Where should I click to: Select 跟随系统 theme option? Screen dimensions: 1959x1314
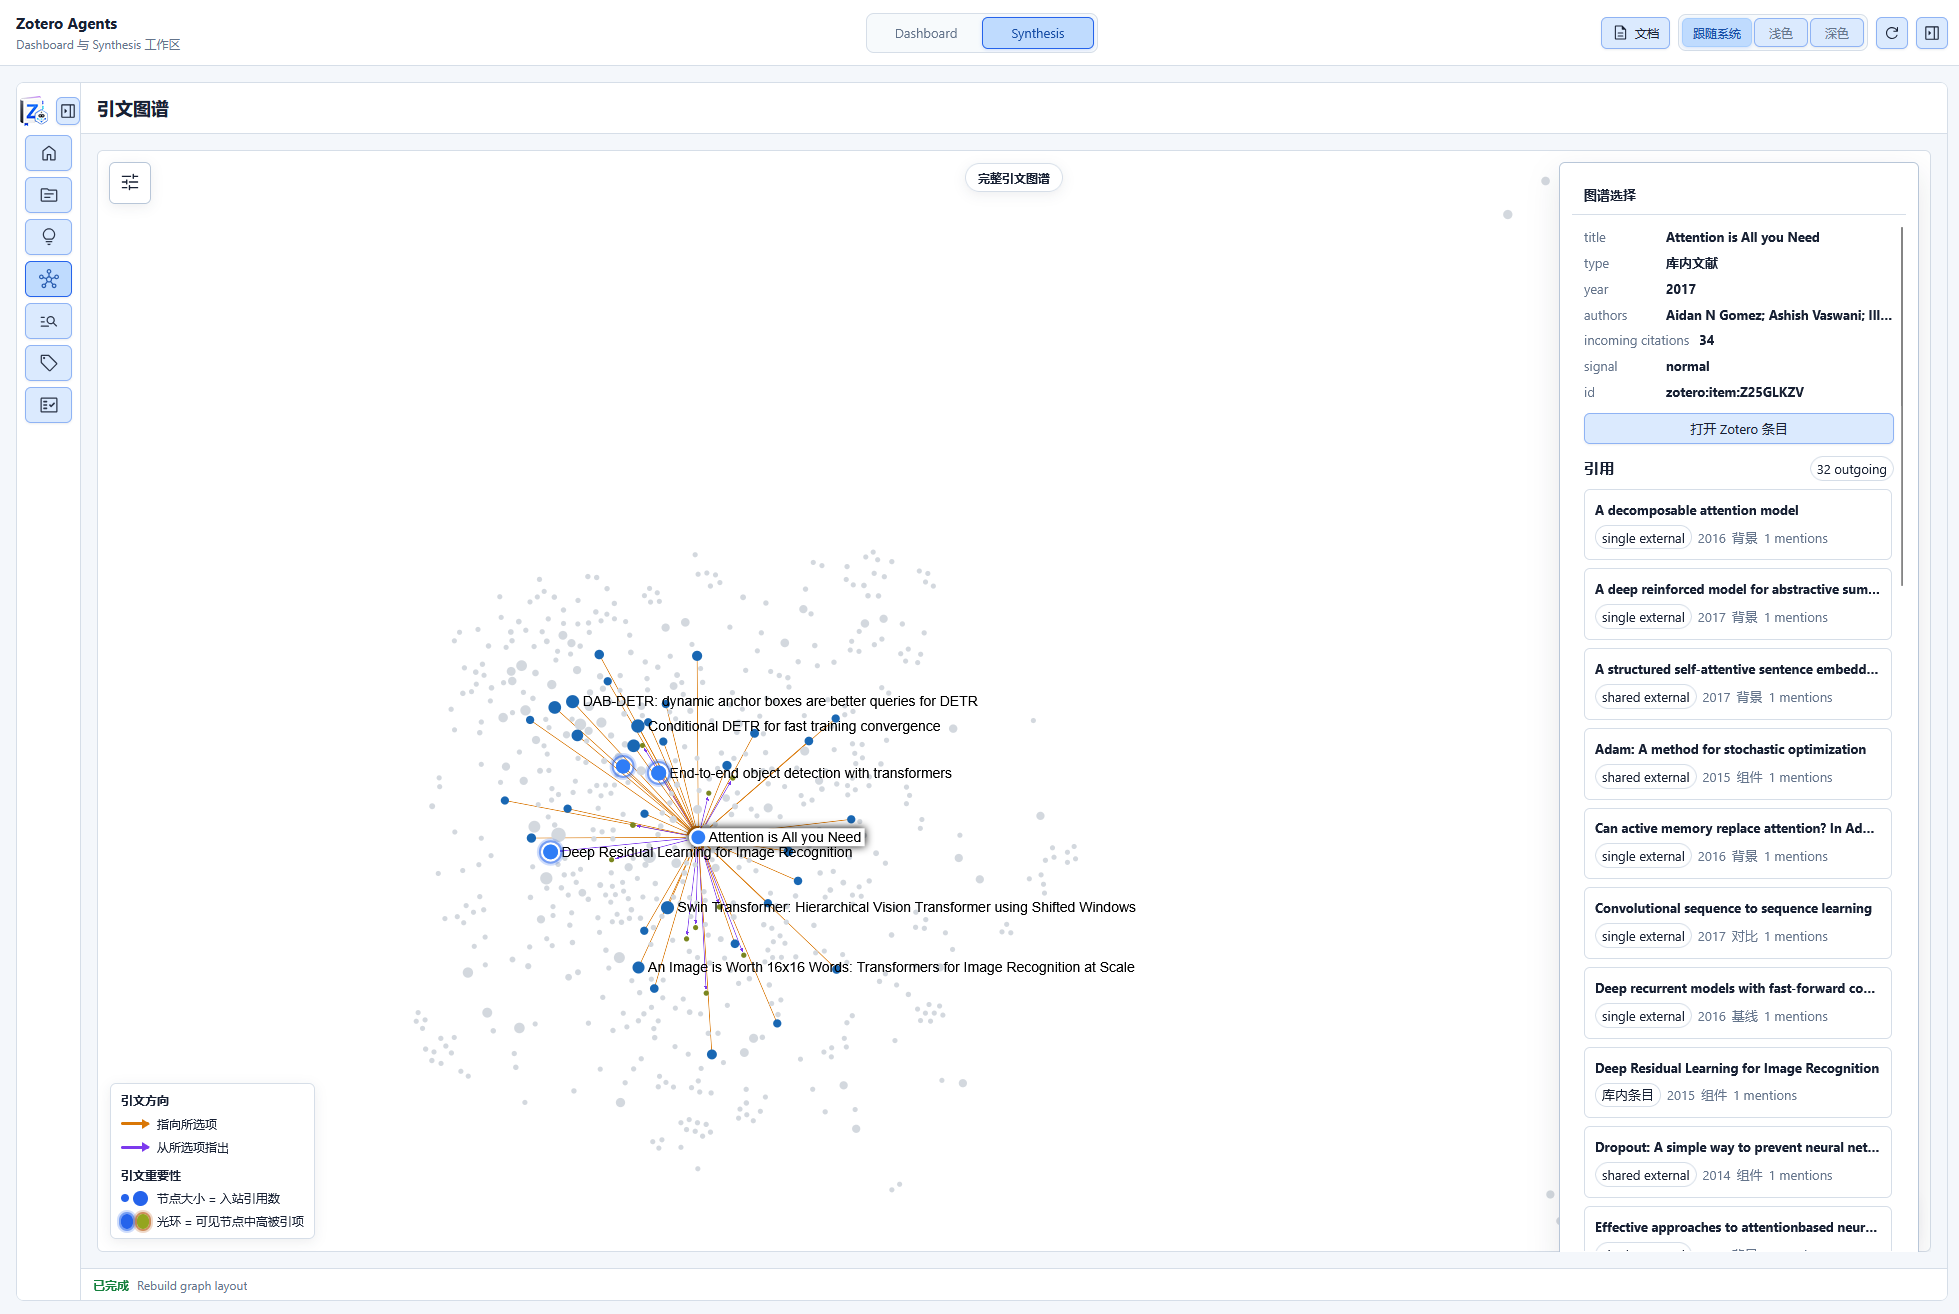1717,33
